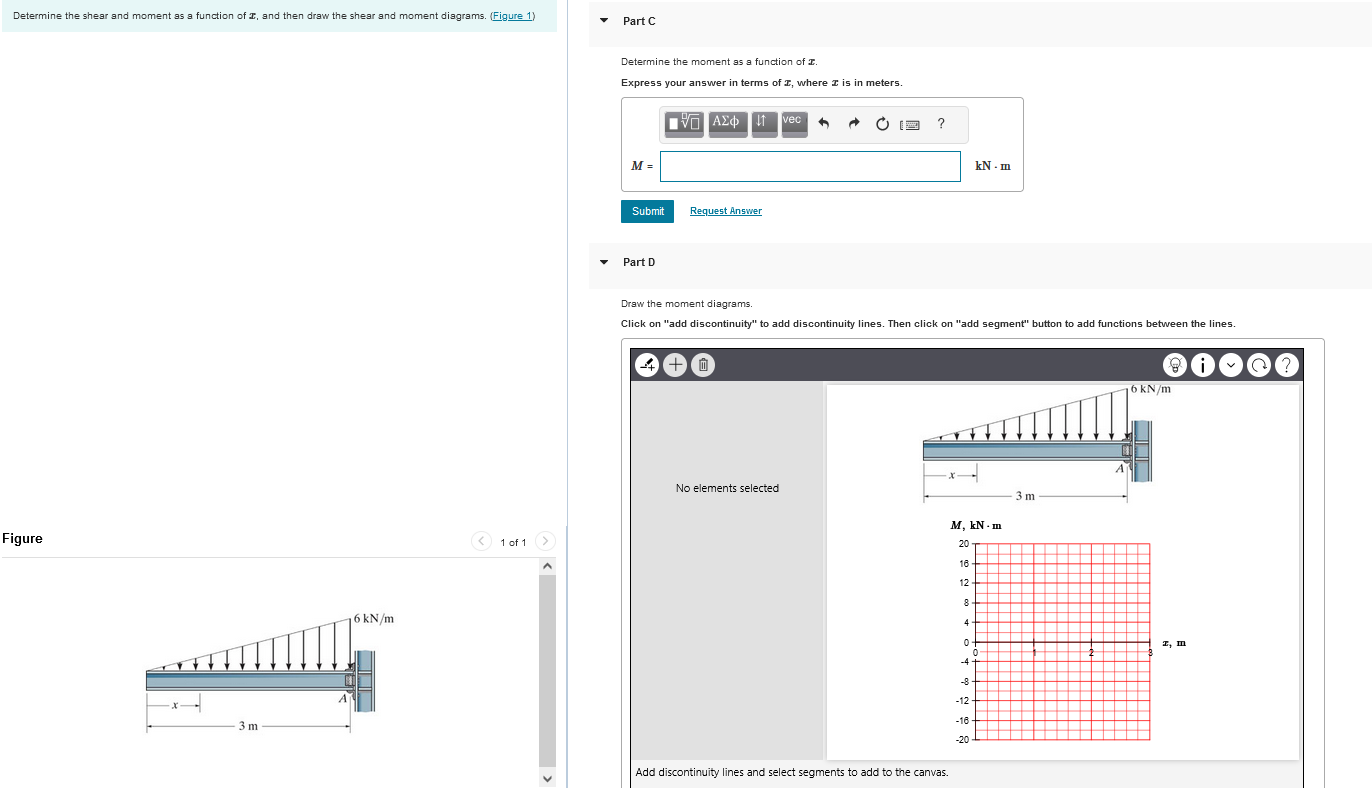Screen dimensions: 1372x788
Task: Collapse the Part C section
Action: (603, 21)
